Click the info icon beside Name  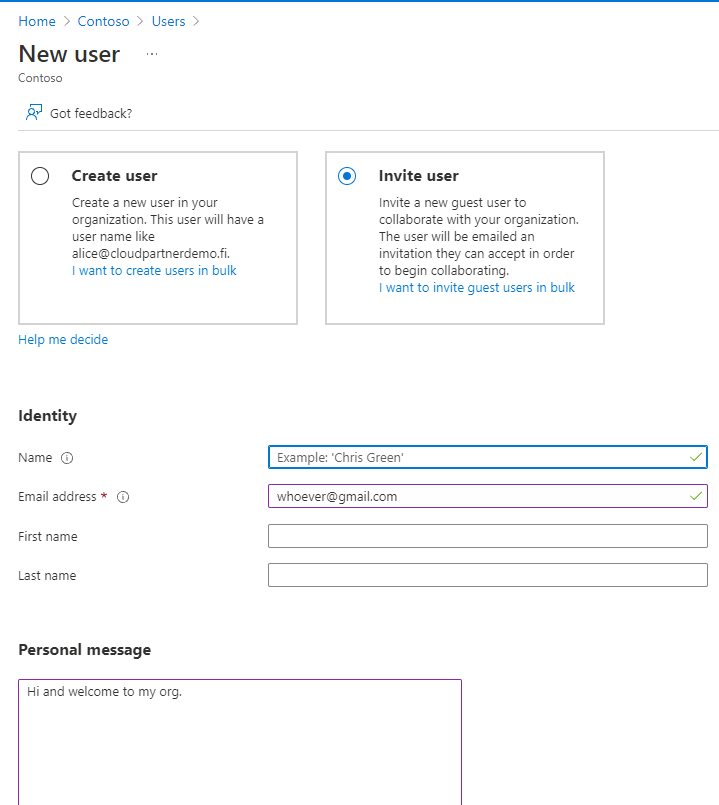click(68, 458)
